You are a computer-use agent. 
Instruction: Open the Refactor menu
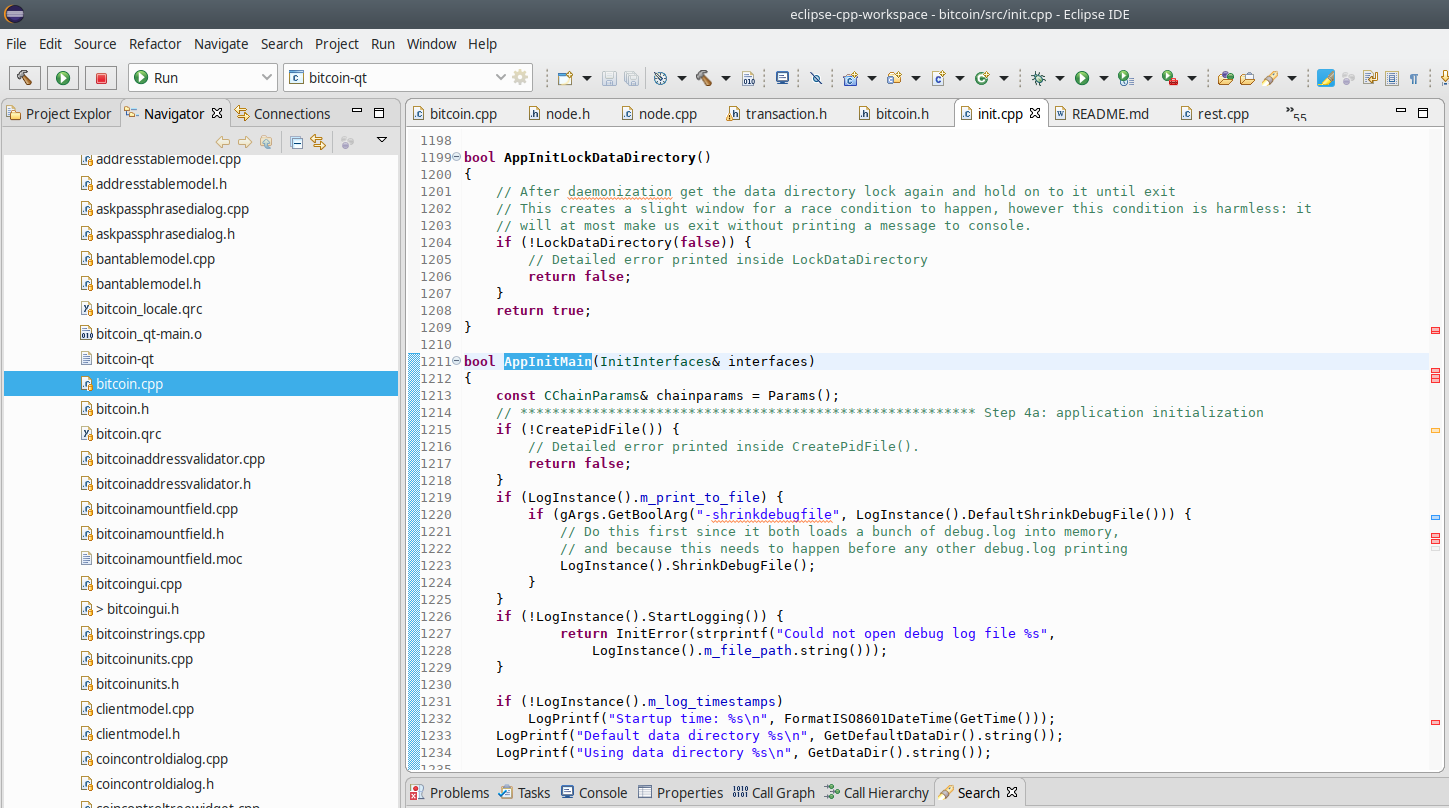(155, 44)
